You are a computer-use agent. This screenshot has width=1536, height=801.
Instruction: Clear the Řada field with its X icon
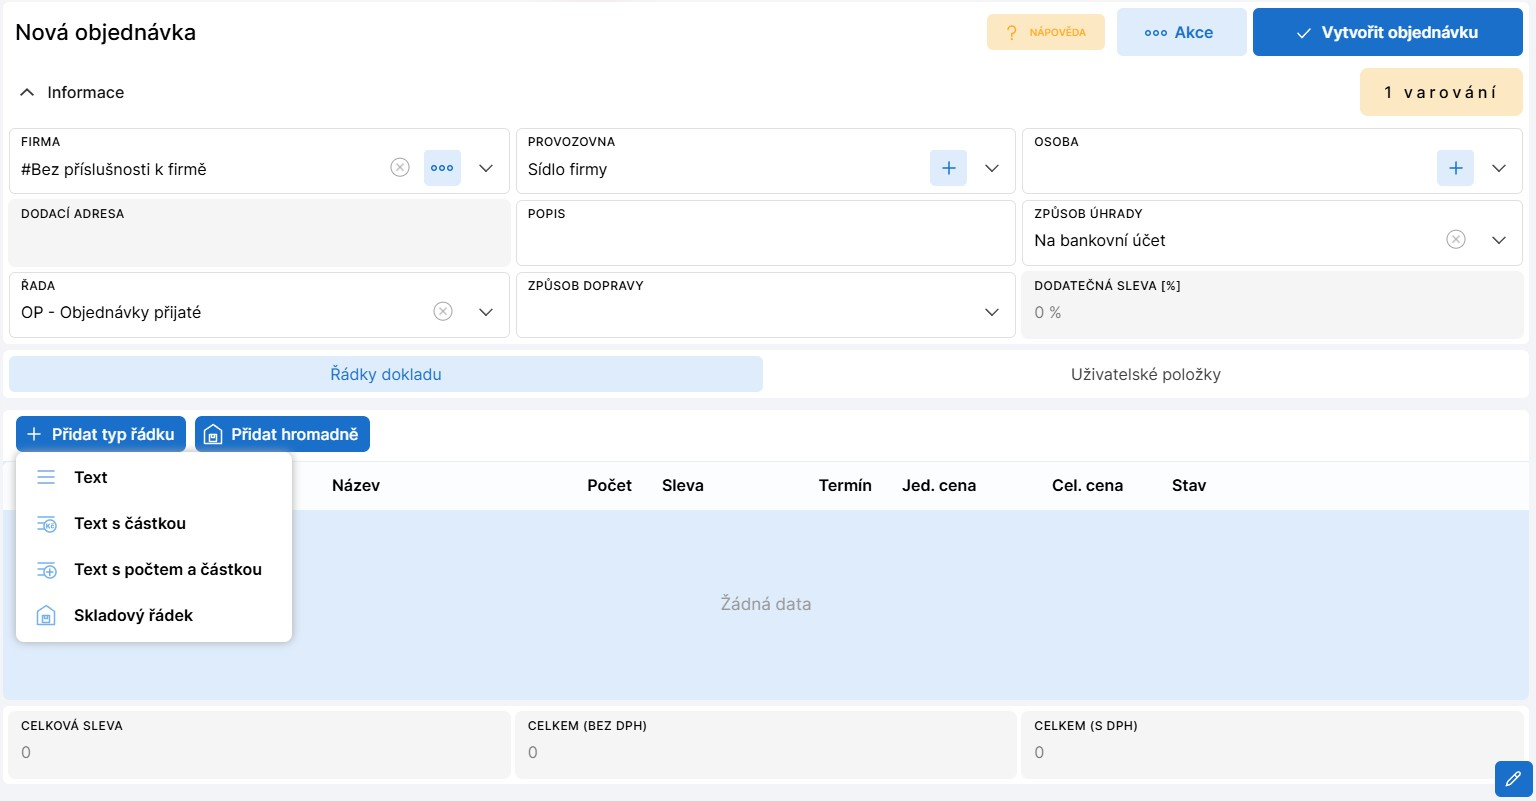[x=443, y=311]
